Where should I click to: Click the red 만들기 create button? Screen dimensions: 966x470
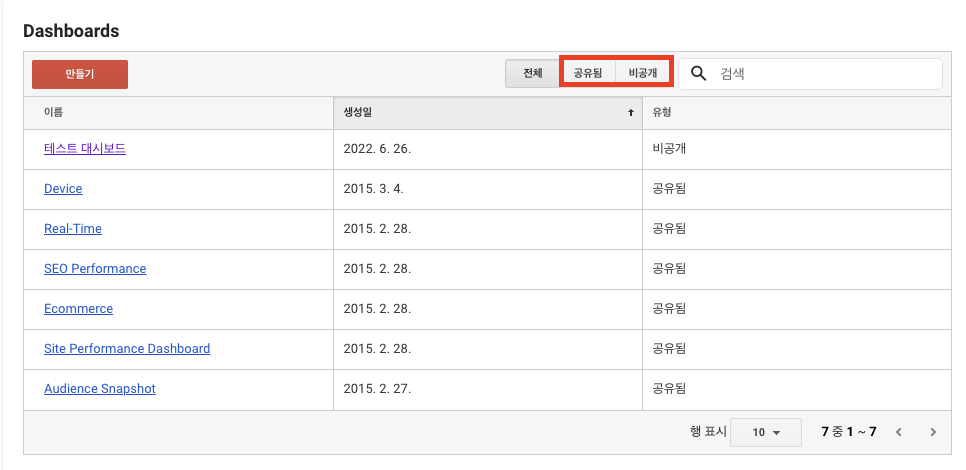click(80, 75)
